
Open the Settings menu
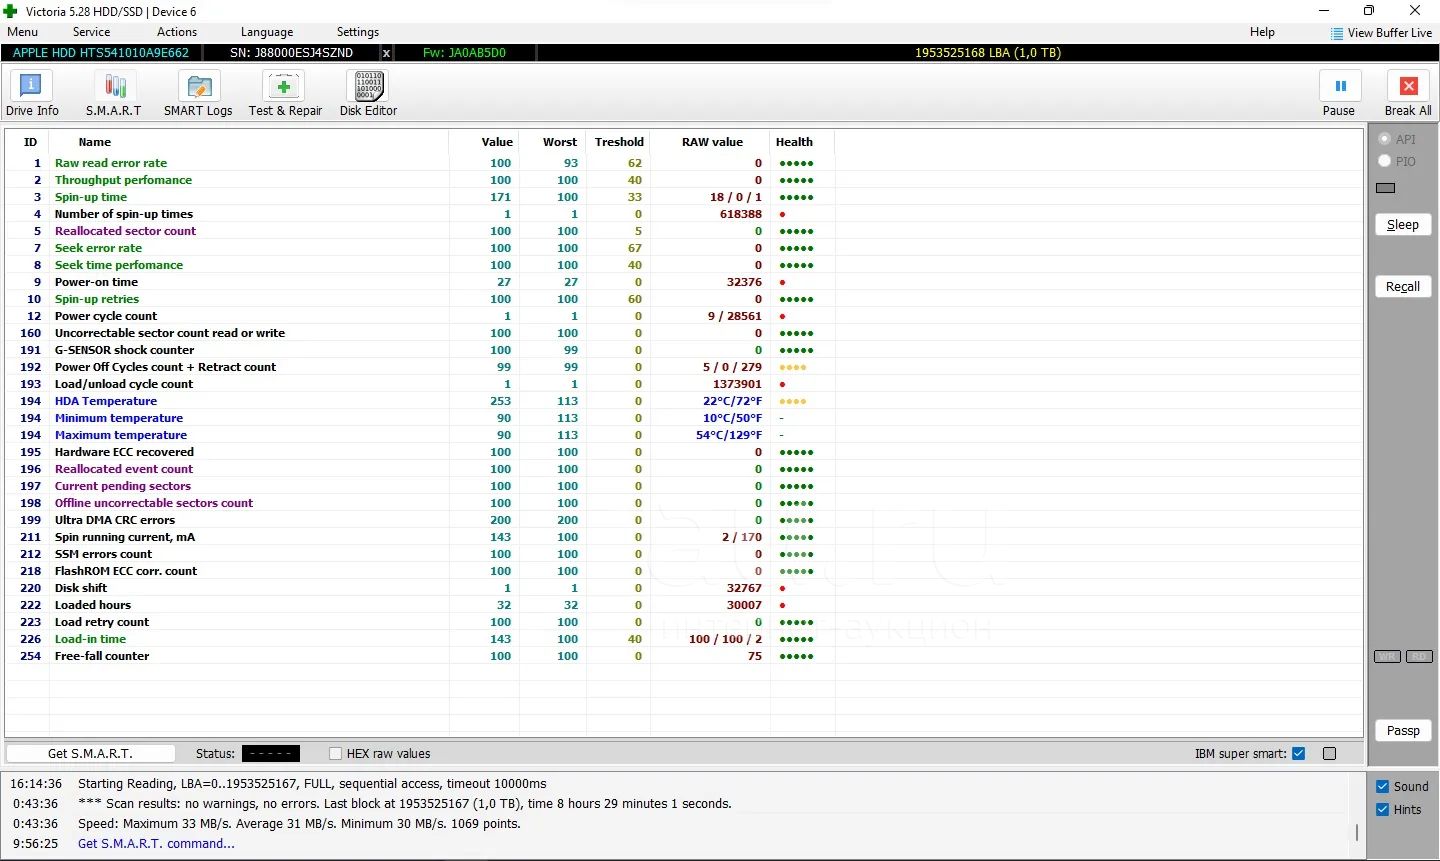358,32
